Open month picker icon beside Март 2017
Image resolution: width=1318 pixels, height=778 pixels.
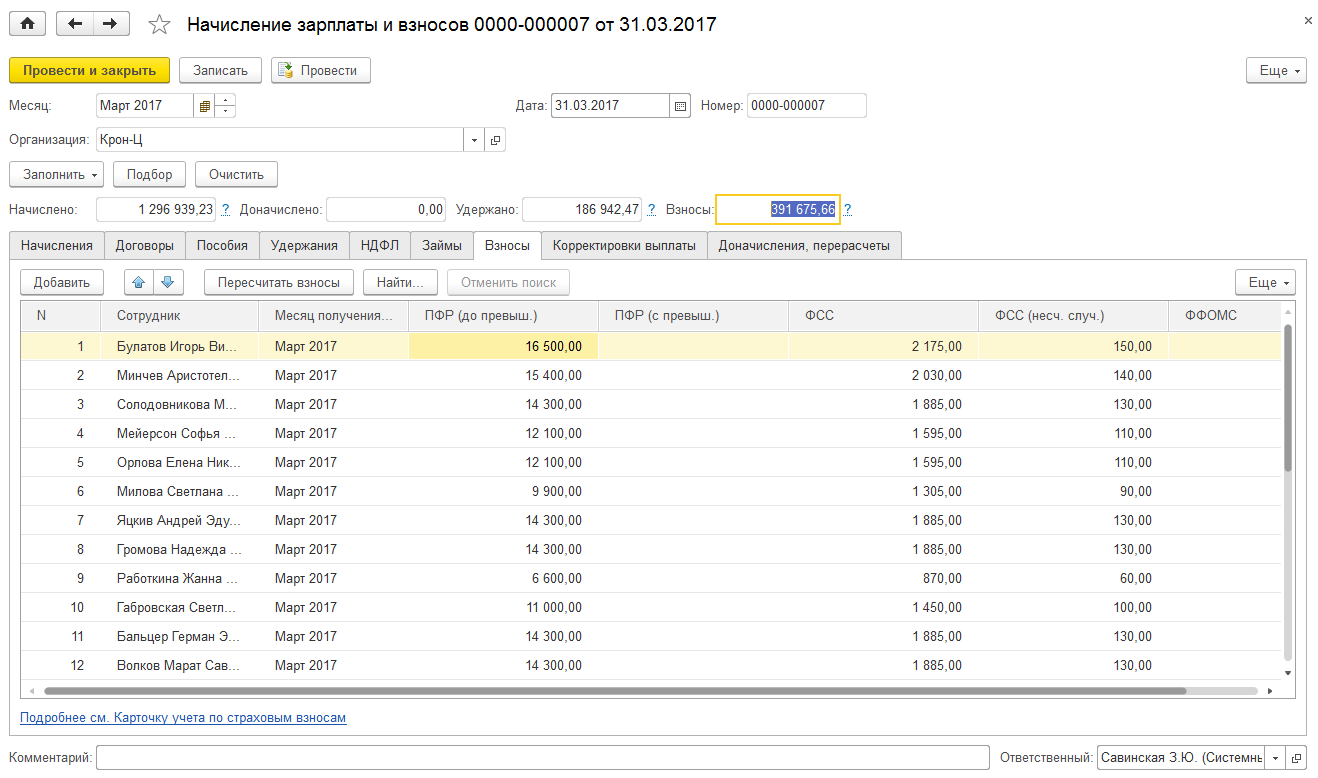tap(205, 105)
